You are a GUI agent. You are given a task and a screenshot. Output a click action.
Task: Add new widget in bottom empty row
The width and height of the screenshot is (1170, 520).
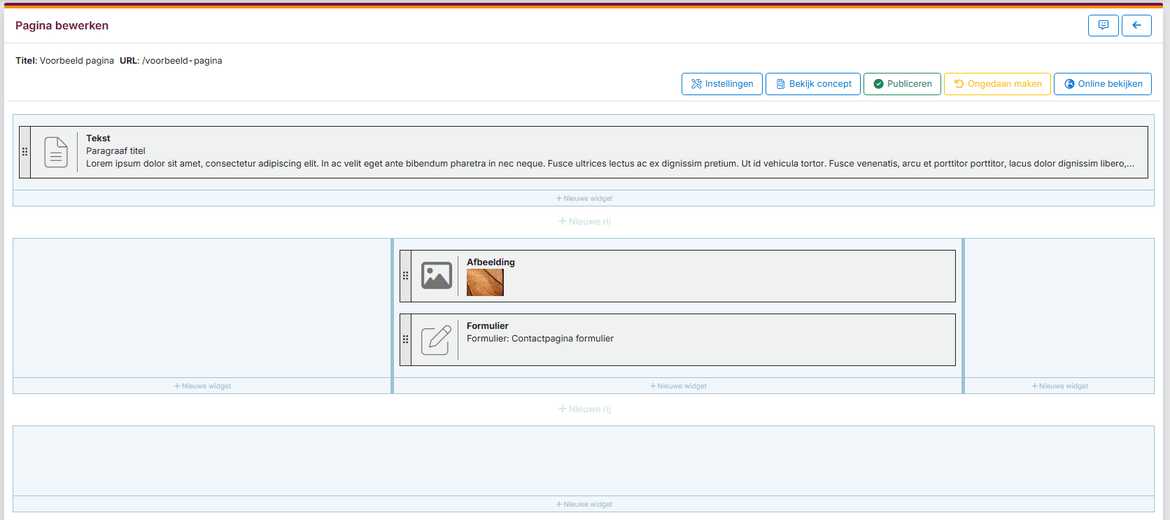click(x=584, y=504)
